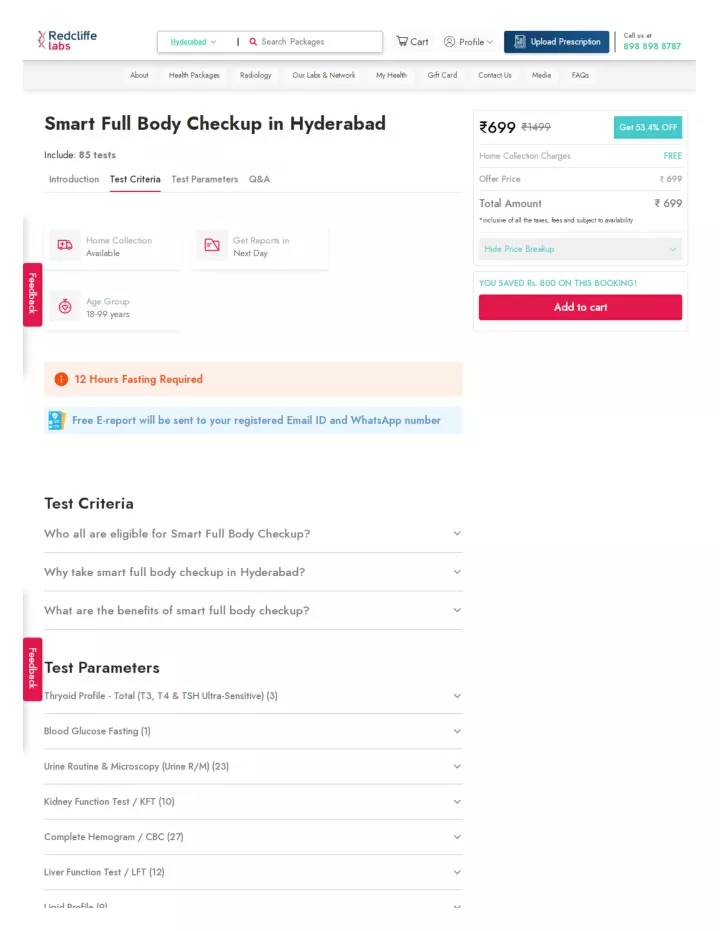This screenshot has height=931, width=720.
Task: Expand Thyroid Profile test parameters
Action: point(253,695)
